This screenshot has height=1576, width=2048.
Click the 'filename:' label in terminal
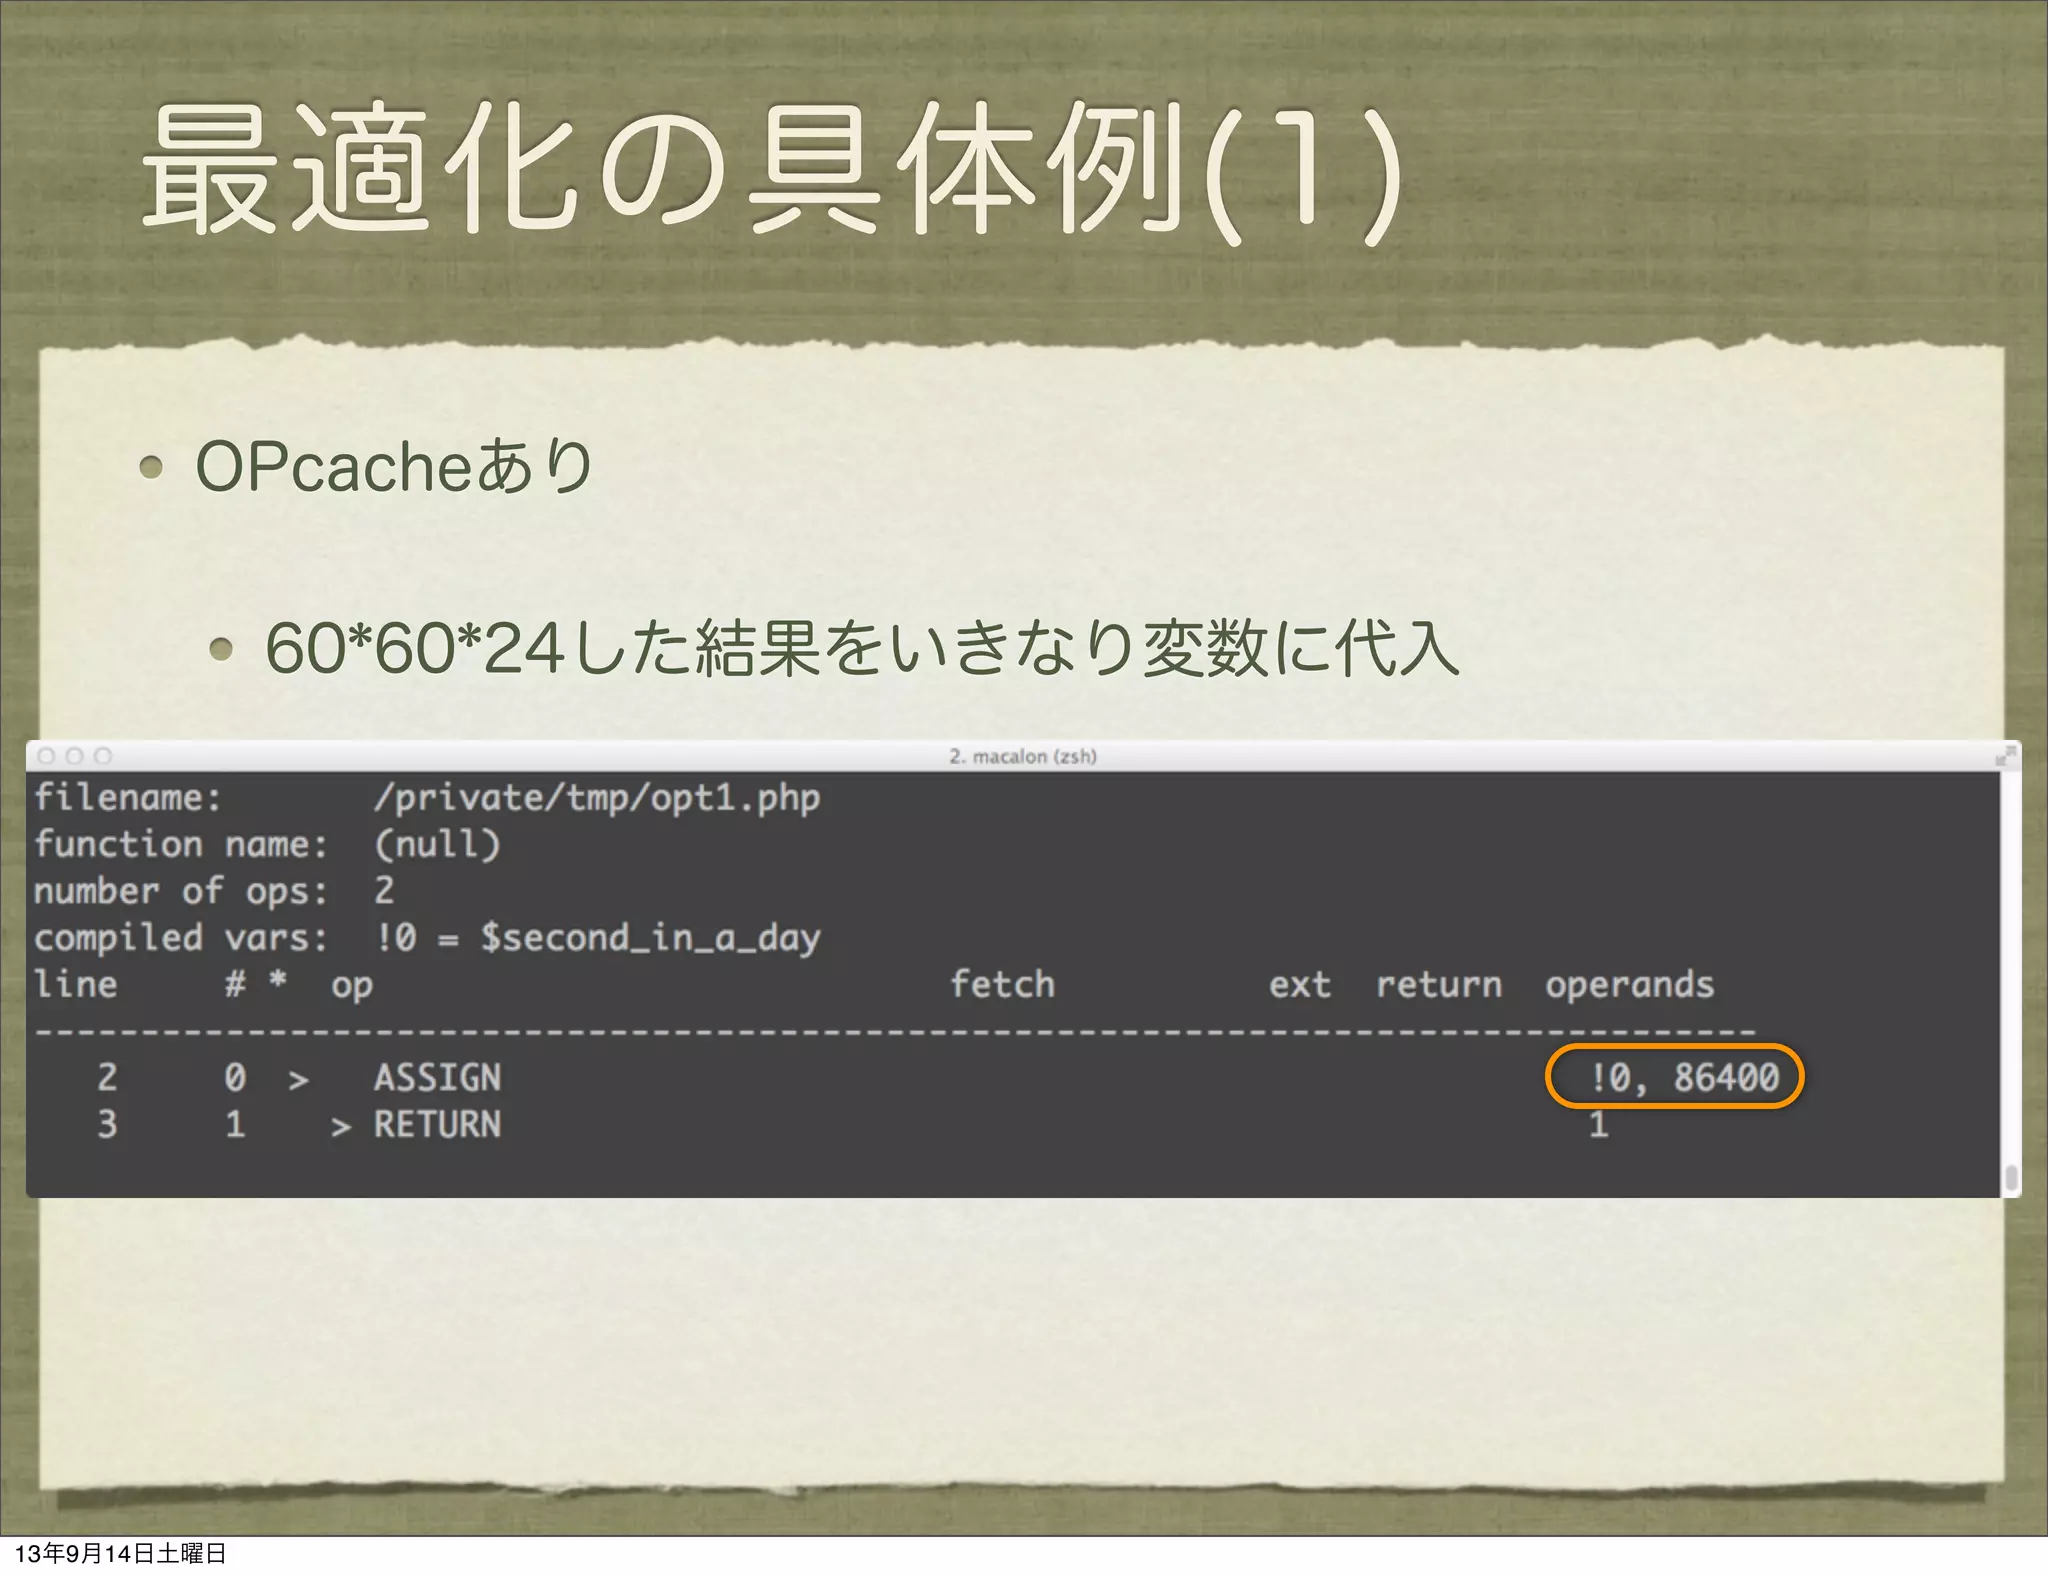tap(127, 798)
